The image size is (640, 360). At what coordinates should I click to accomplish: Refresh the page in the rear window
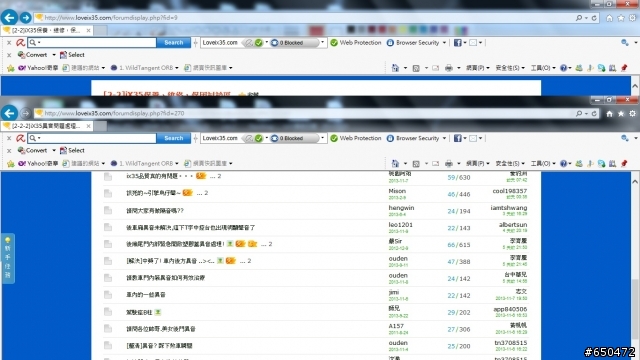(594, 18)
